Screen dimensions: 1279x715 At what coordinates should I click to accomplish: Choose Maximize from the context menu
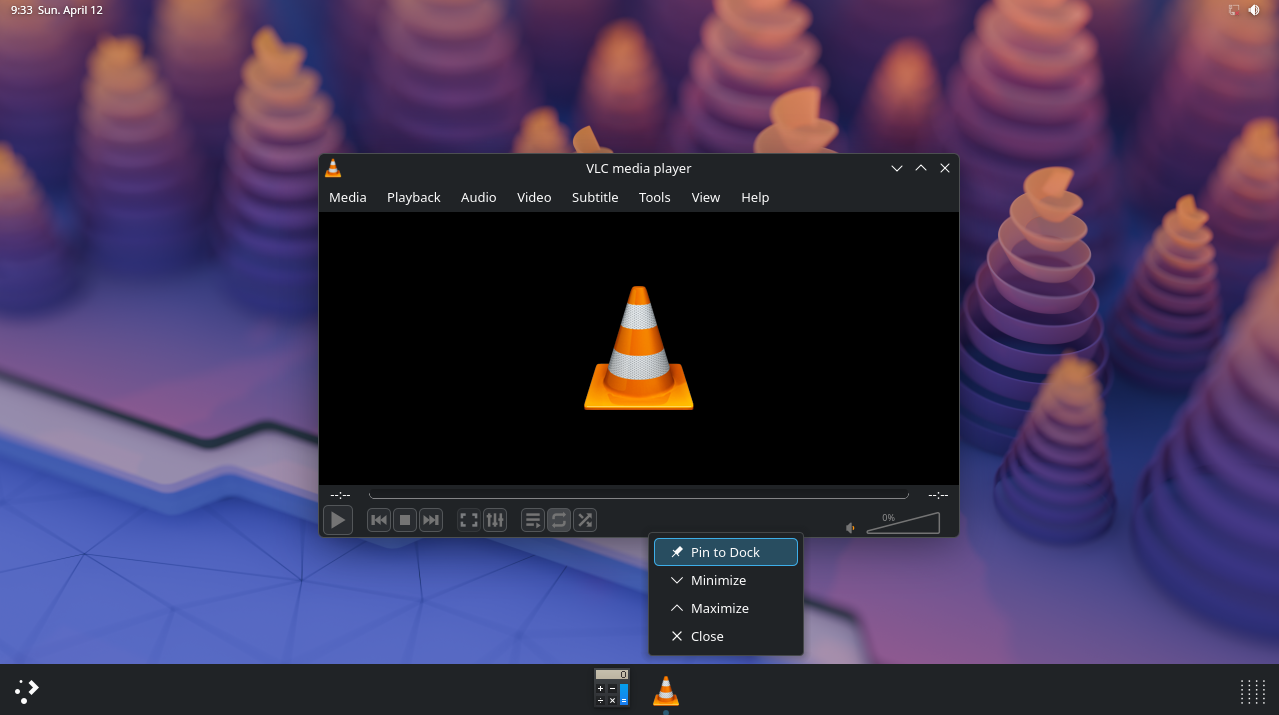coord(719,608)
